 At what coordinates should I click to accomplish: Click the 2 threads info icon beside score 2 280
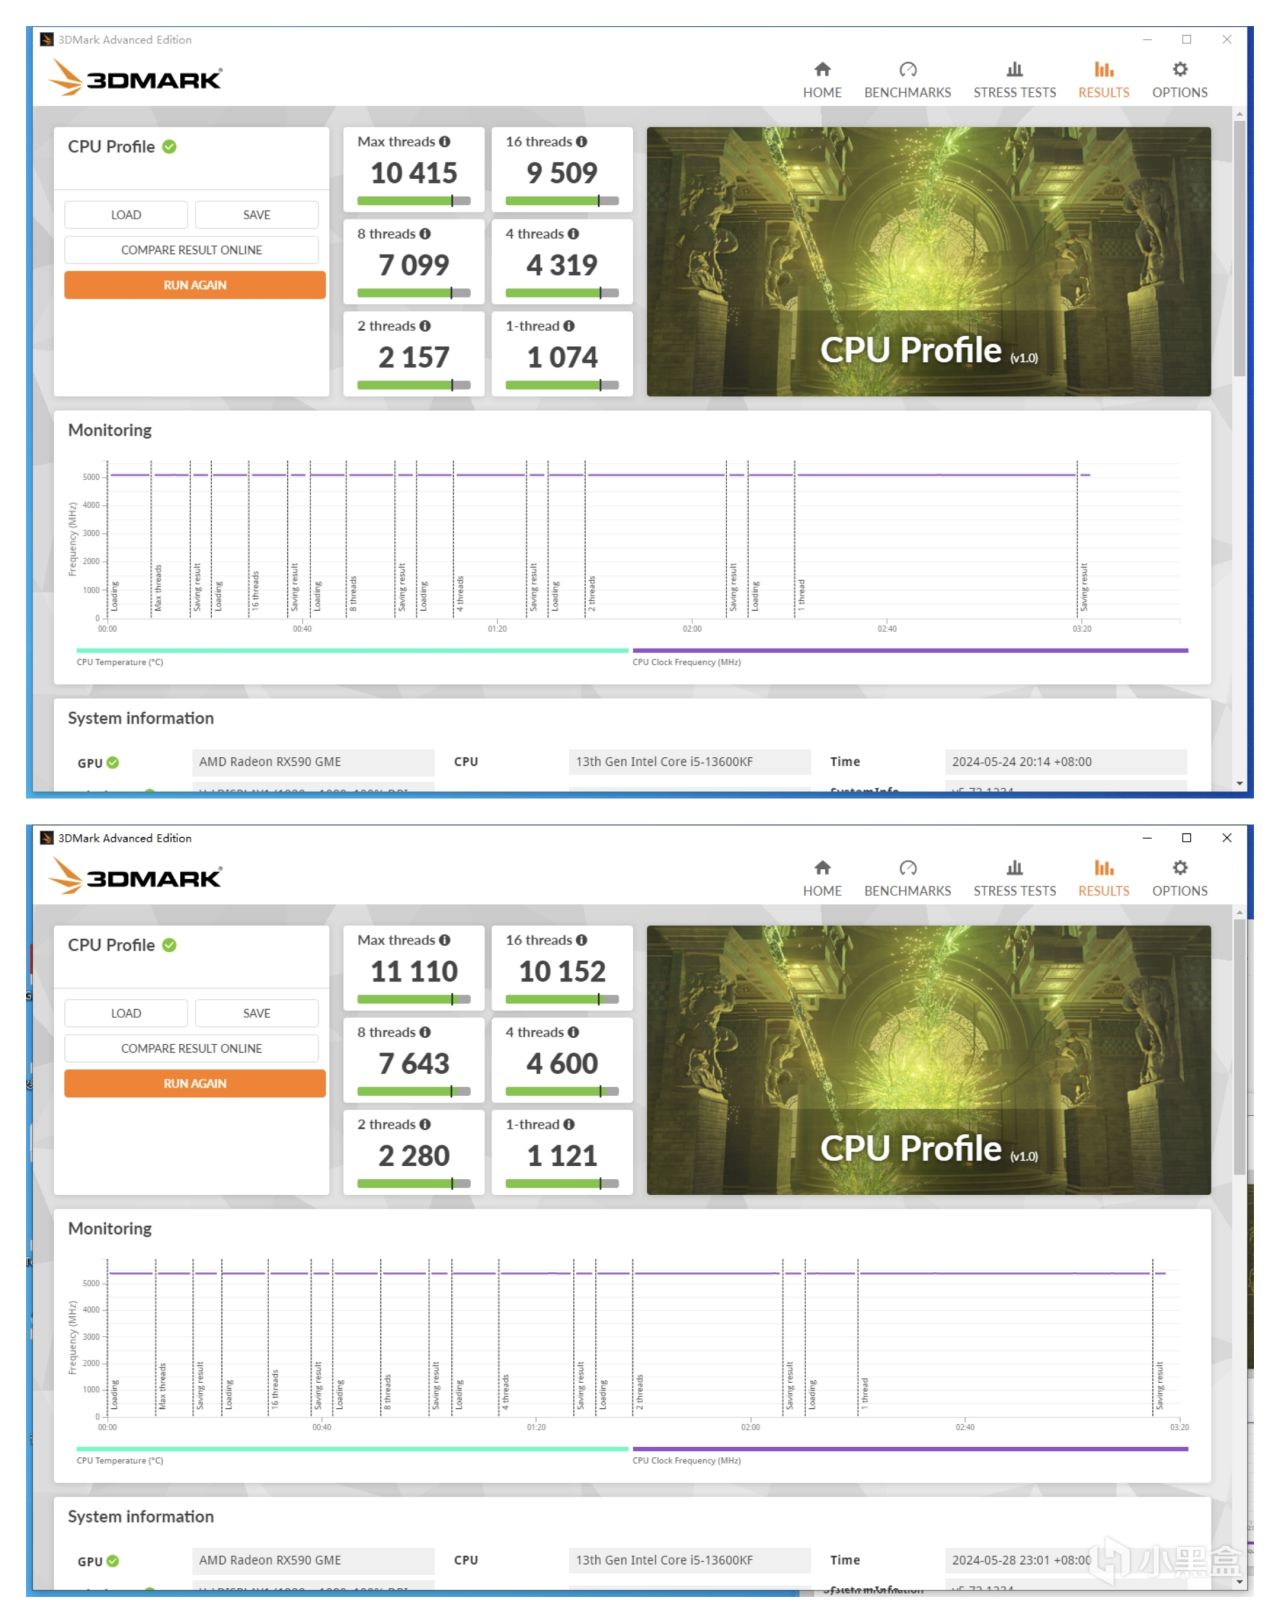click(x=425, y=1124)
